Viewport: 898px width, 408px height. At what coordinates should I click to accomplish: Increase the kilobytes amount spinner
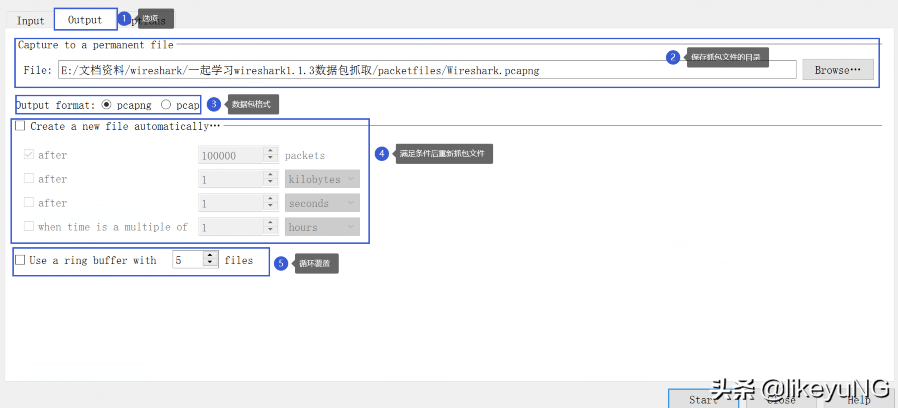(x=270, y=175)
